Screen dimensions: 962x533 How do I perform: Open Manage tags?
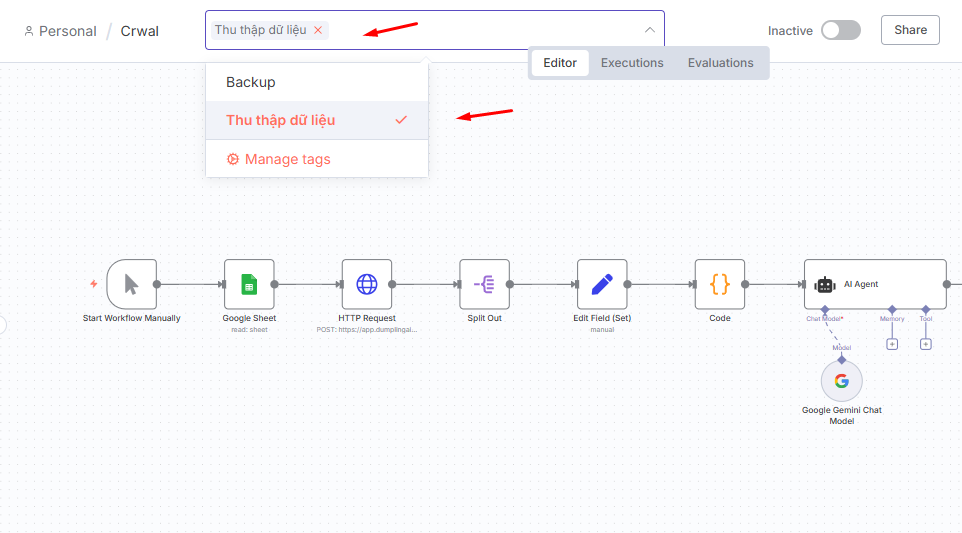(317, 159)
